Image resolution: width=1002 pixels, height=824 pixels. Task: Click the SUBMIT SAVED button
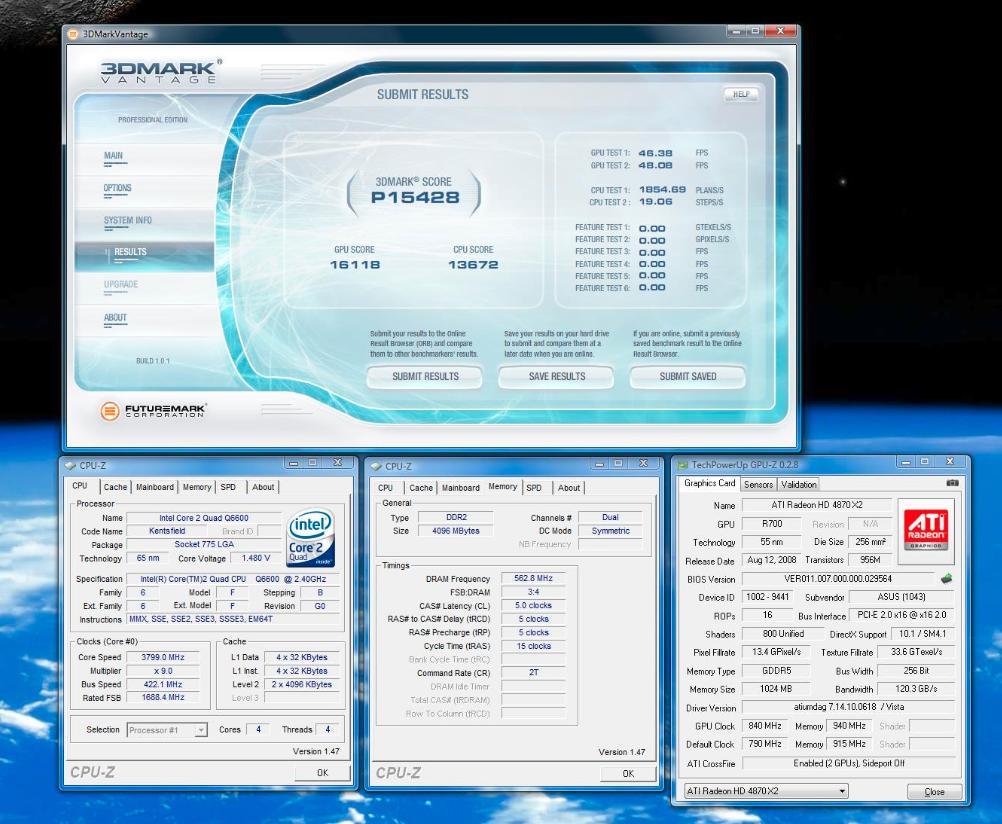688,377
